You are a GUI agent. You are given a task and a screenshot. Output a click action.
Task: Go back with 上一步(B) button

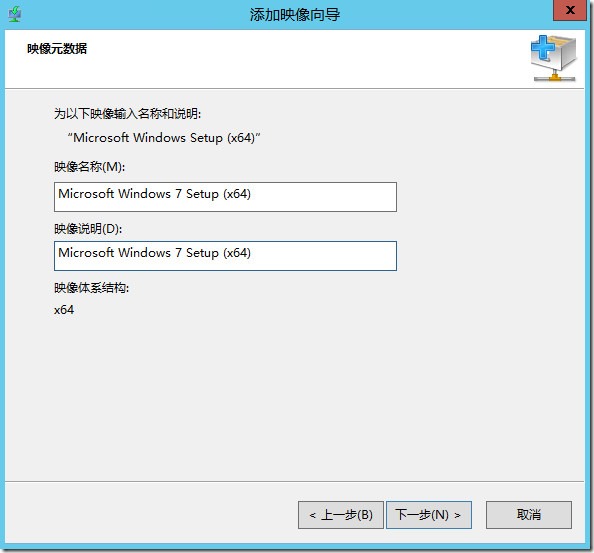coord(341,515)
